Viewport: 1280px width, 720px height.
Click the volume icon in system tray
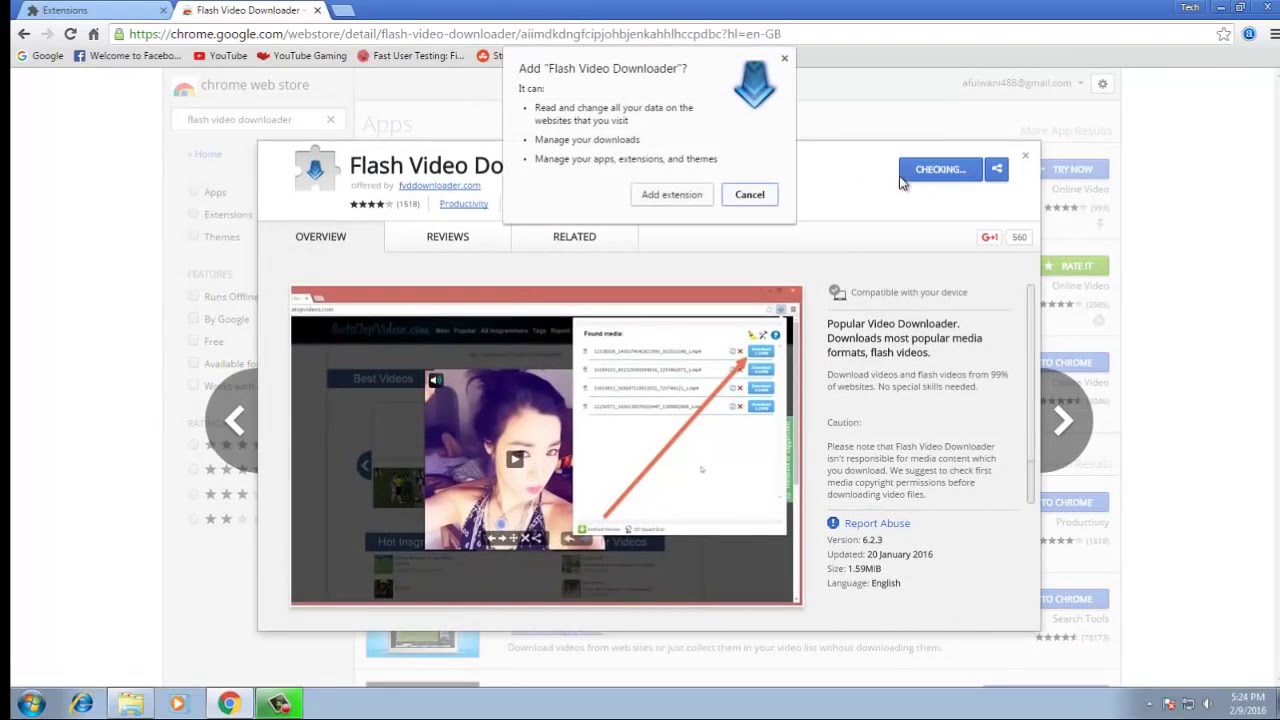[1207, 704]
